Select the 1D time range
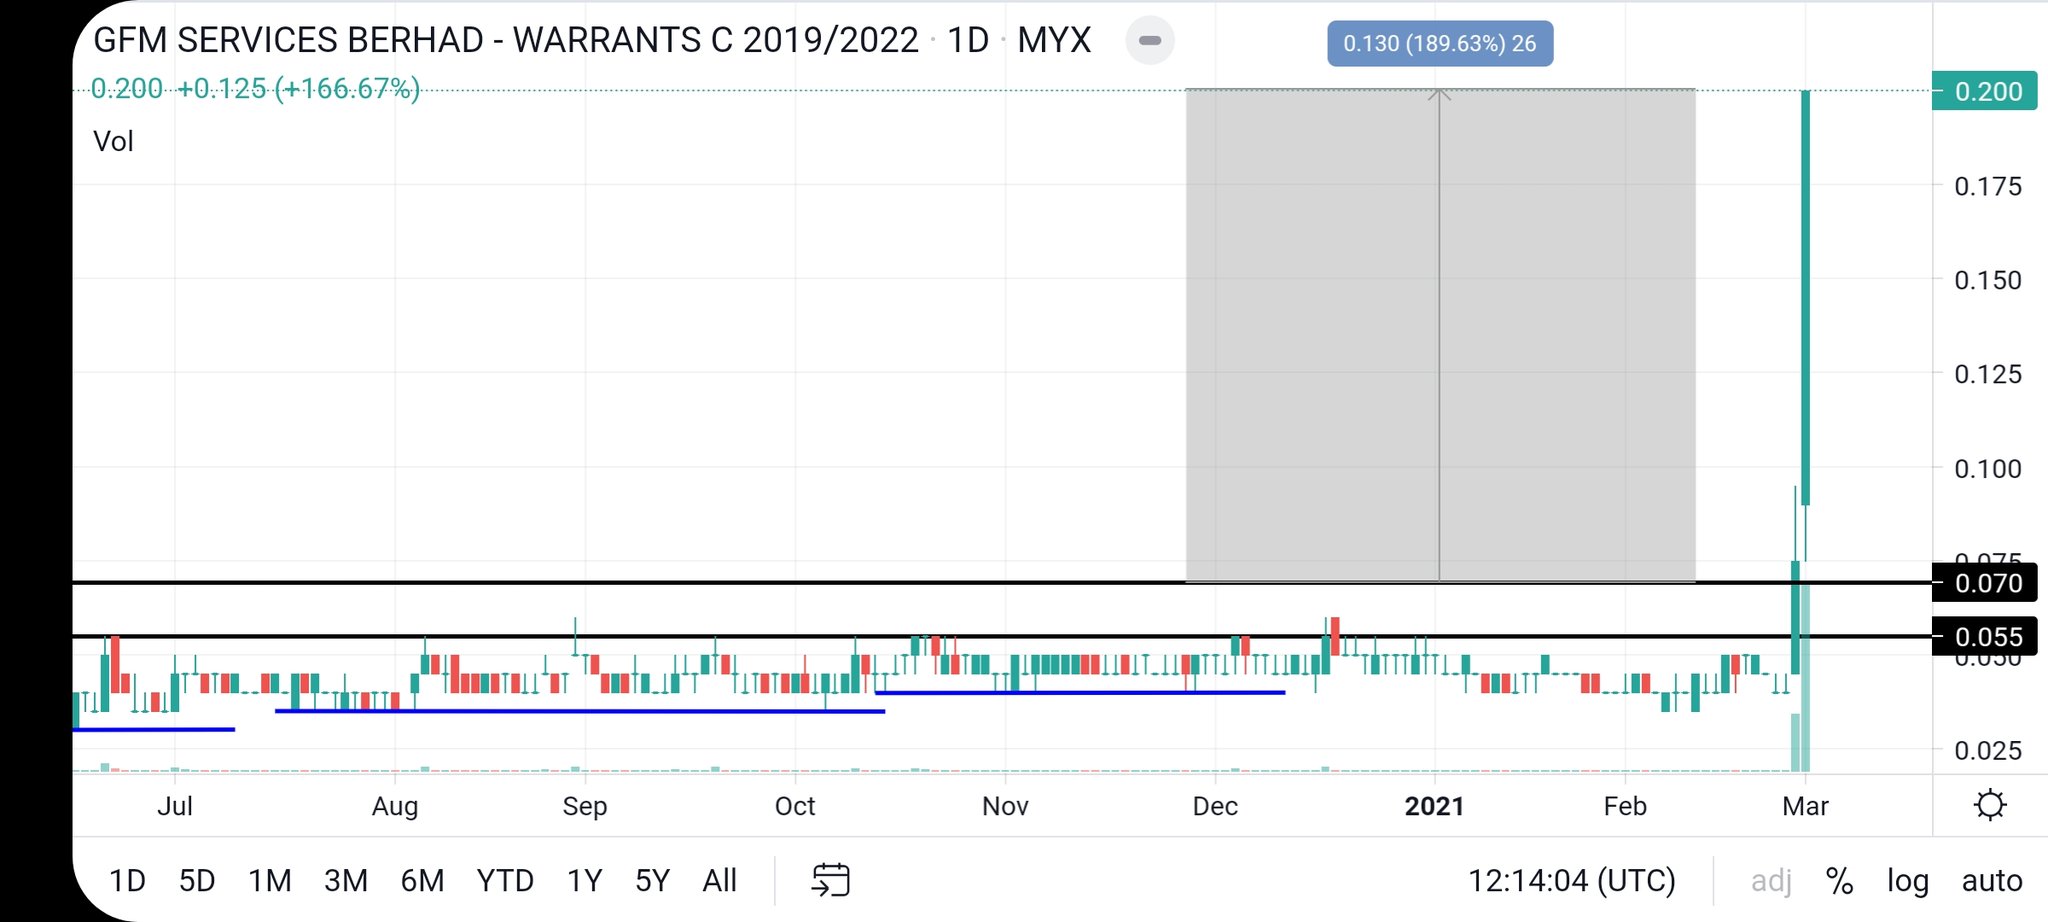This screenshot has width=2048, height=922. tap(127, 881)
